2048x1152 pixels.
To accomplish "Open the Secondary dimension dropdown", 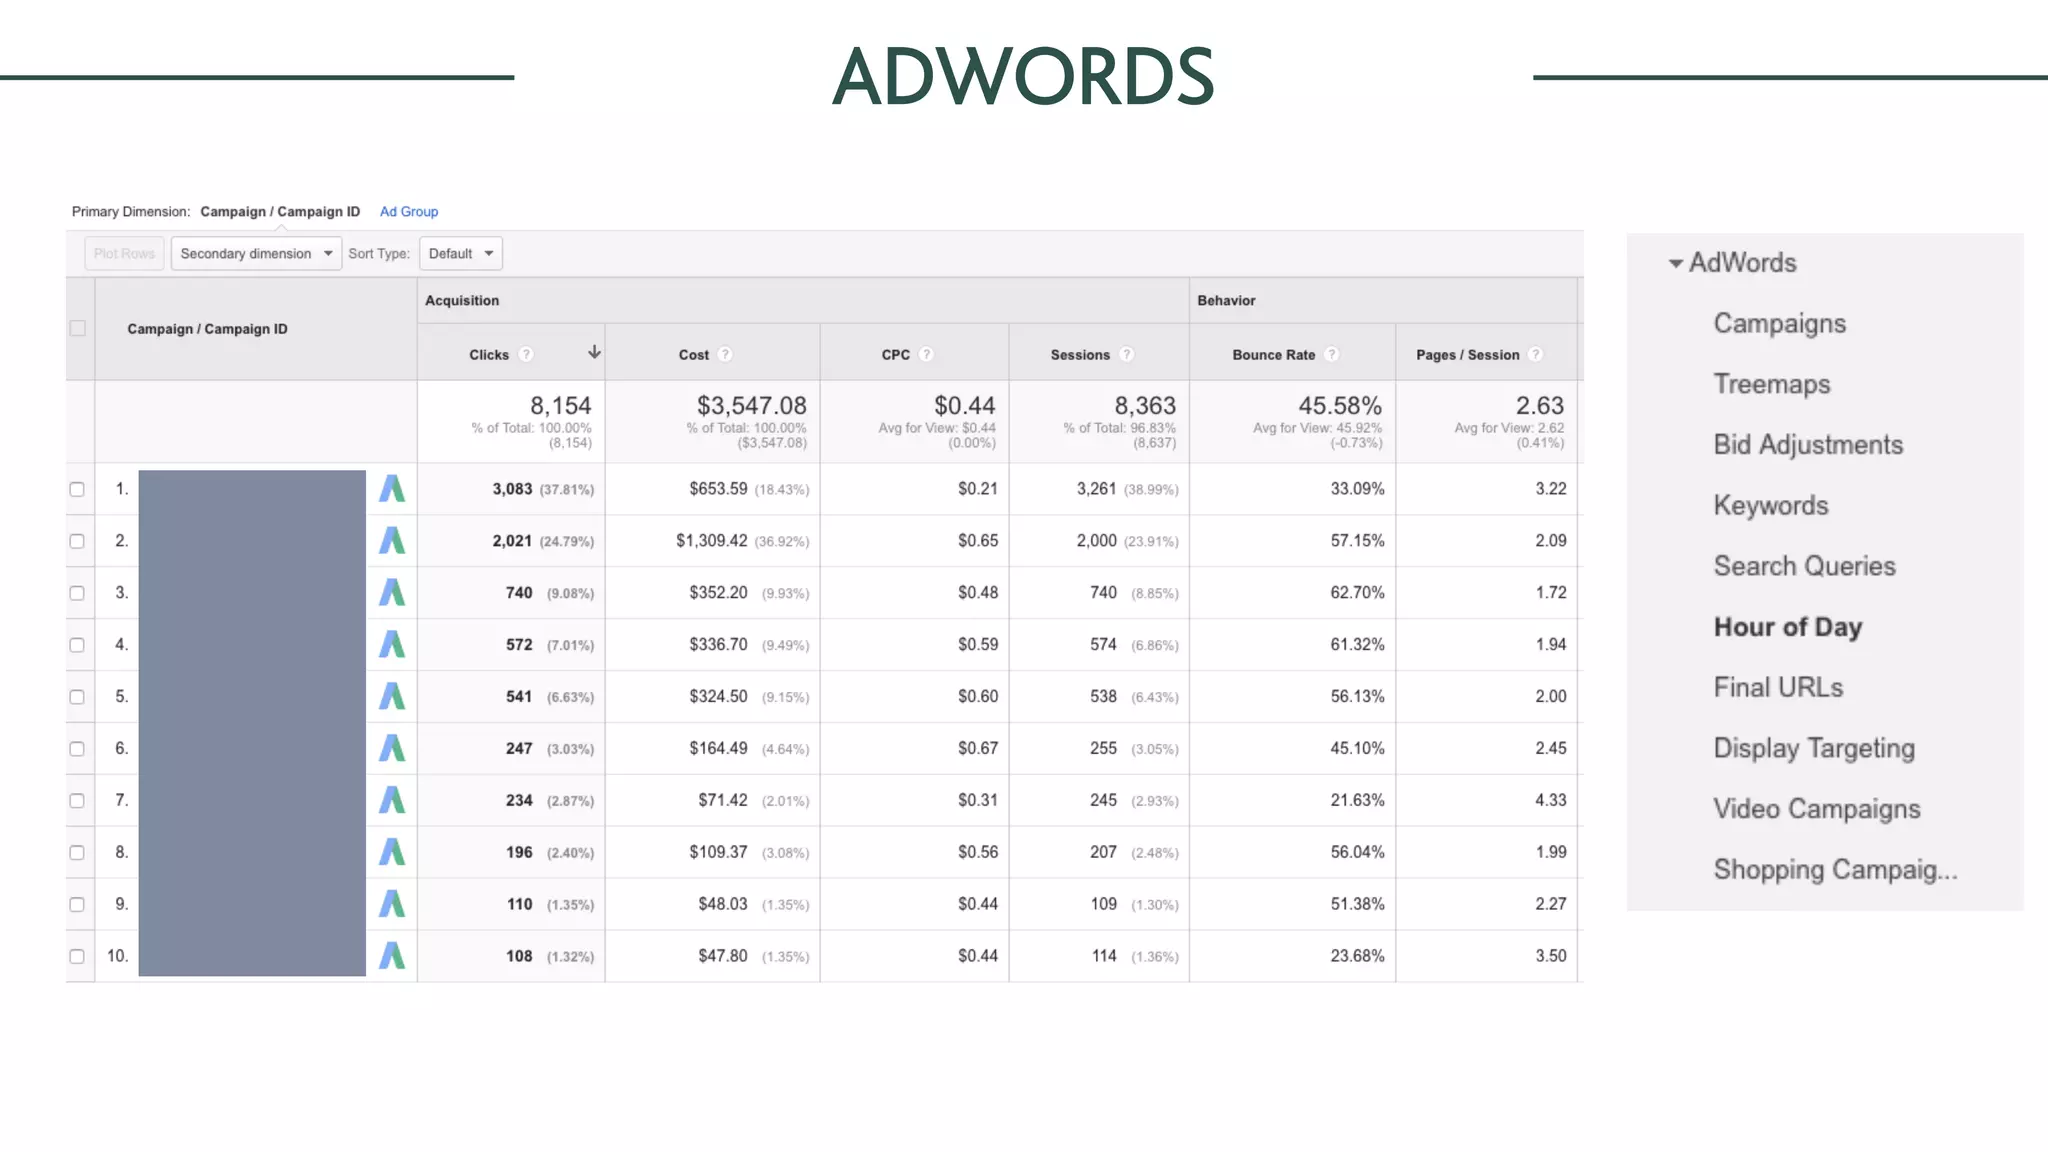I will (x=256, y=254).
